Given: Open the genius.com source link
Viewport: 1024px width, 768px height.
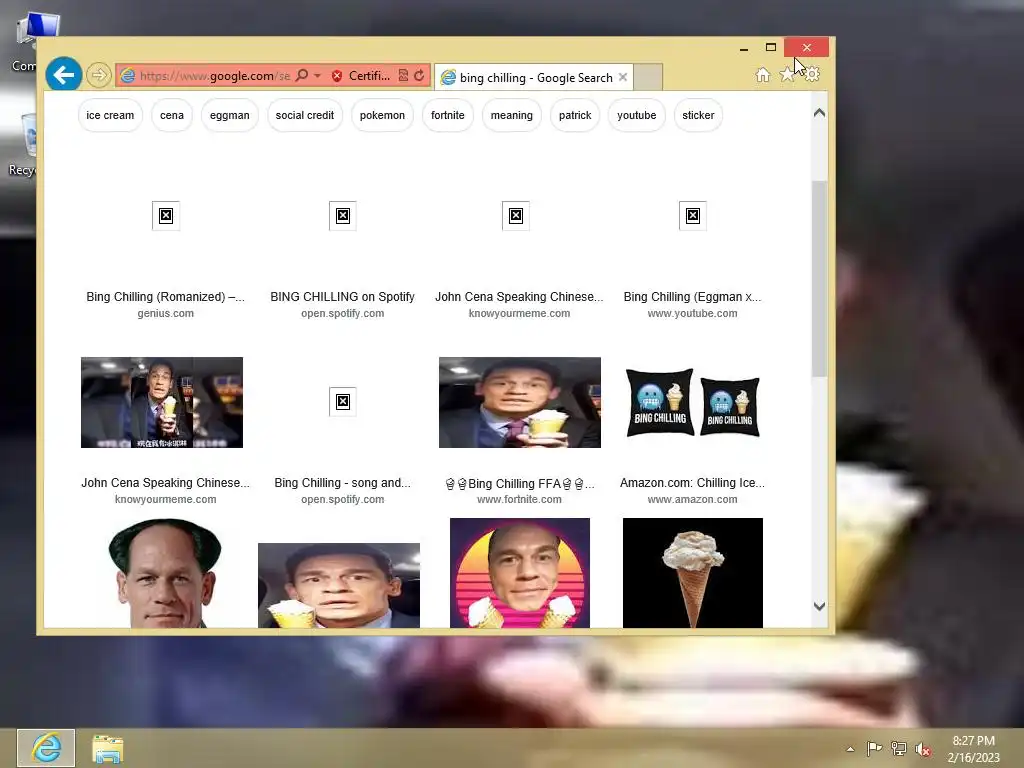Looking at the screenshot, I should point(165,313).
